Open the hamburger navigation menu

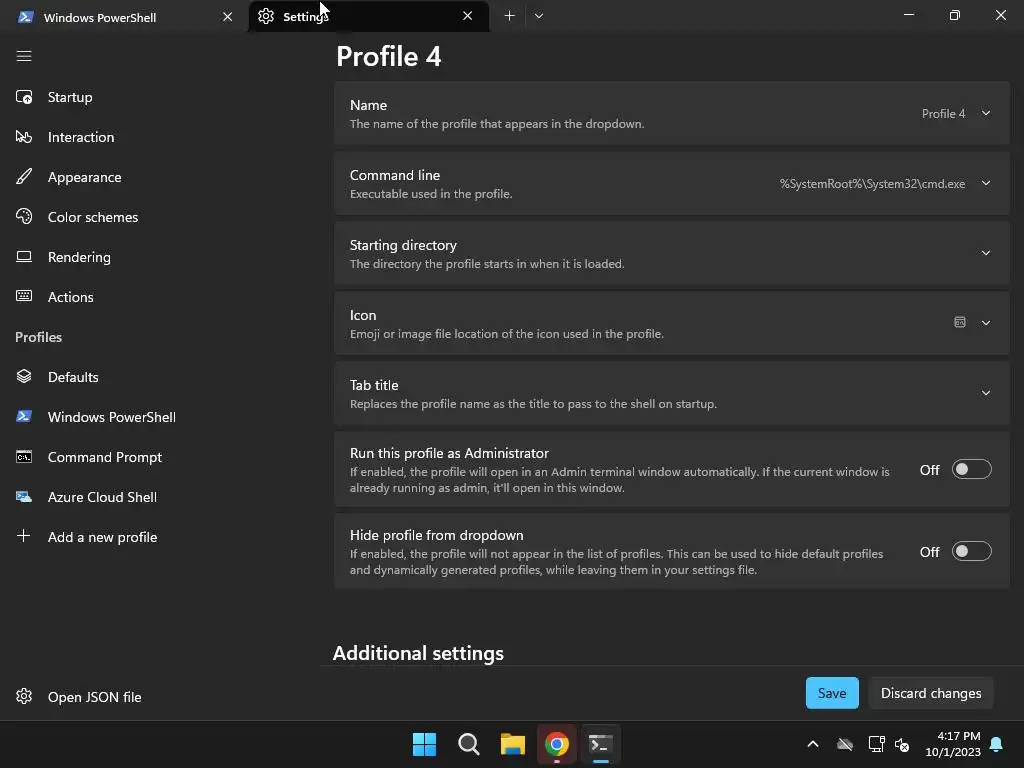tap(24, 56)
